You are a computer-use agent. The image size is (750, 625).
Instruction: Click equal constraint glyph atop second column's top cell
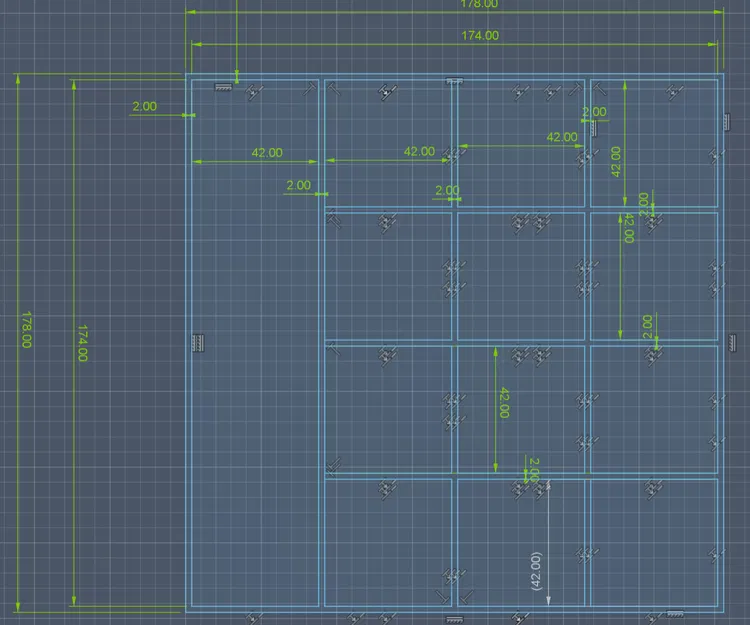coord(388,92)
